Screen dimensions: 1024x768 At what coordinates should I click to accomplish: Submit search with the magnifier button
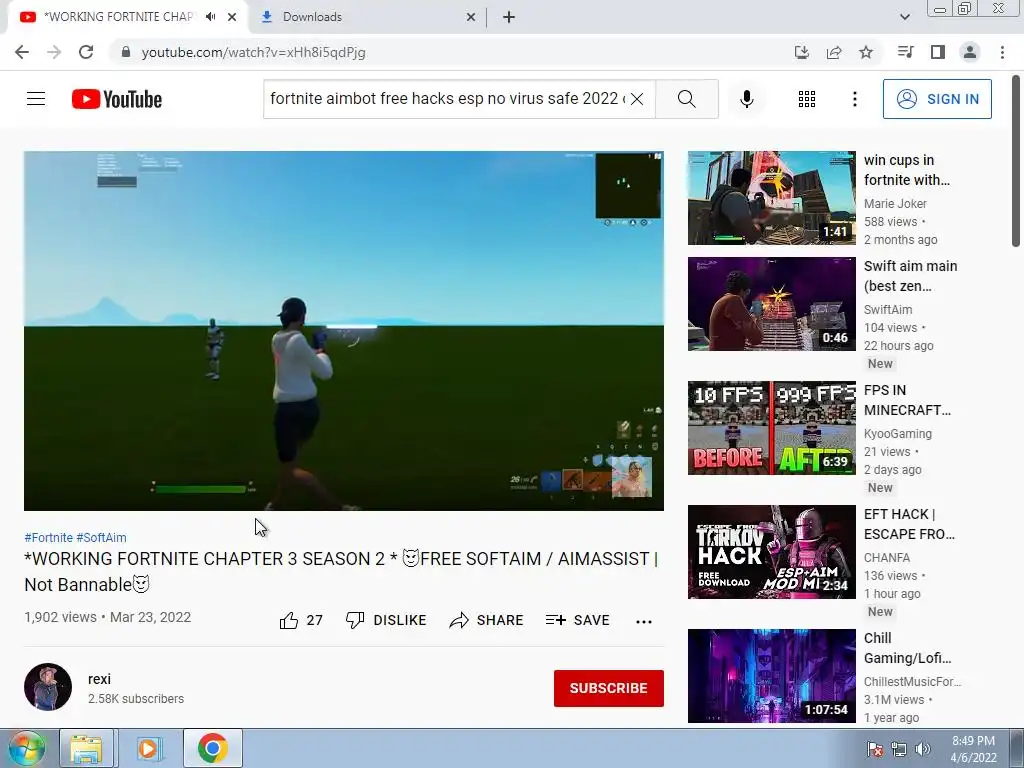[686, 99]
